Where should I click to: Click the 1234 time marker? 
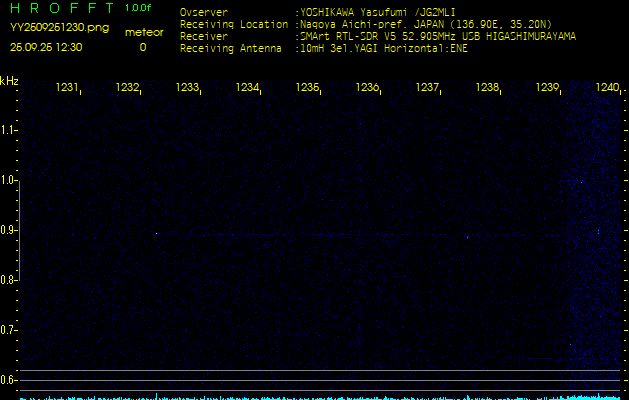[x=247, y=87]
